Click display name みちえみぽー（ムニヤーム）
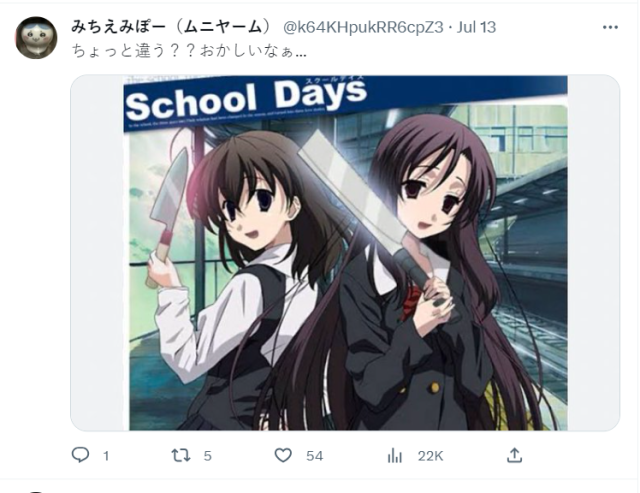Screen dimensions: 640x493 [x=171, y=27]
